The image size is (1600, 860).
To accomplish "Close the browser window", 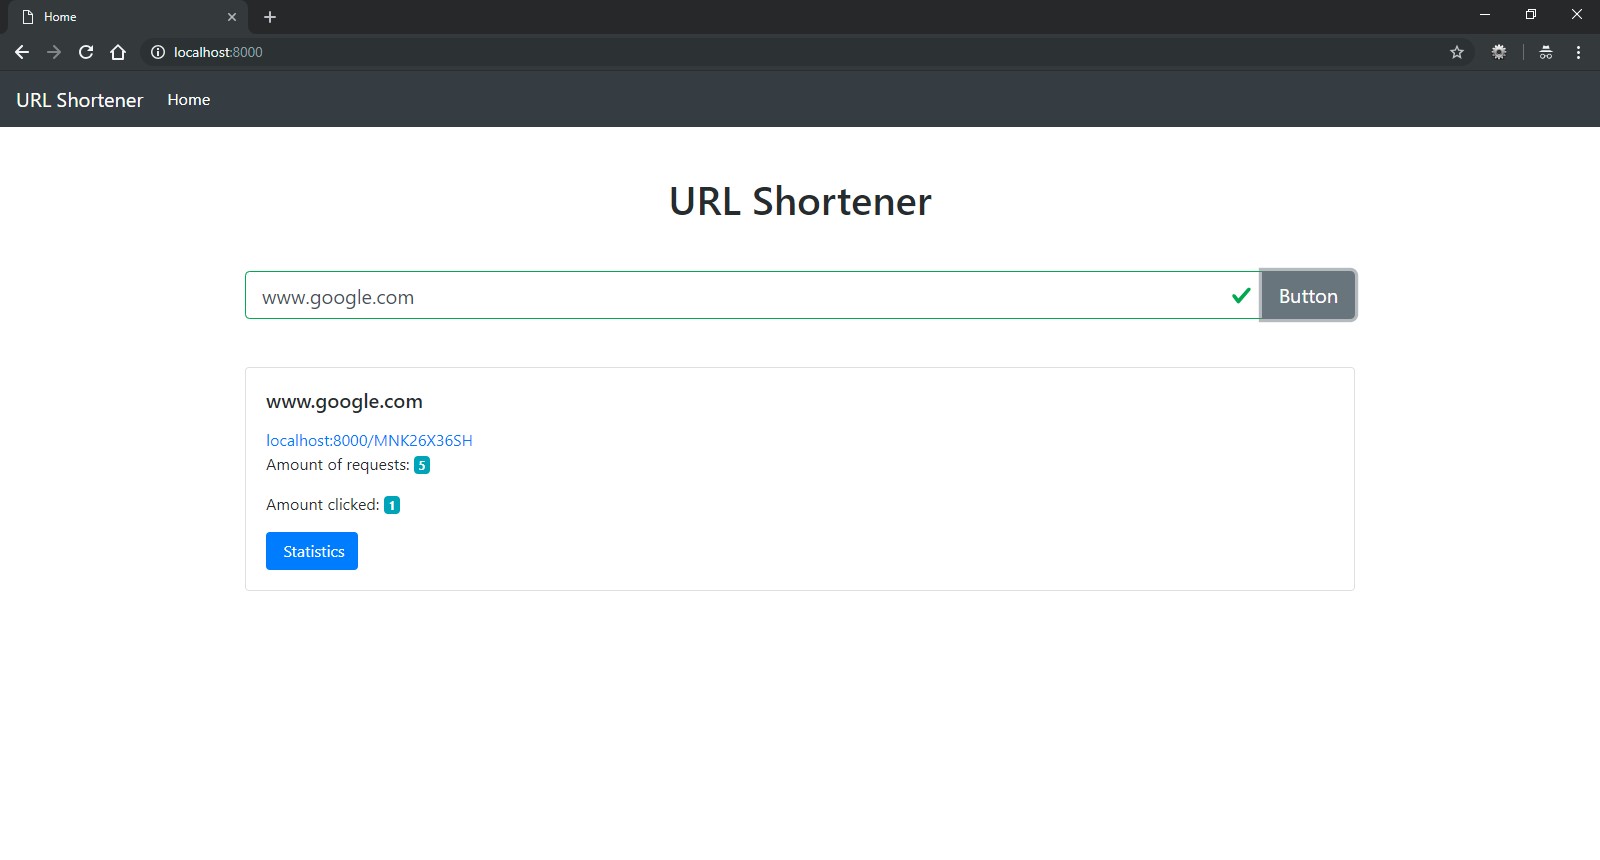I will pos(1577,15).
